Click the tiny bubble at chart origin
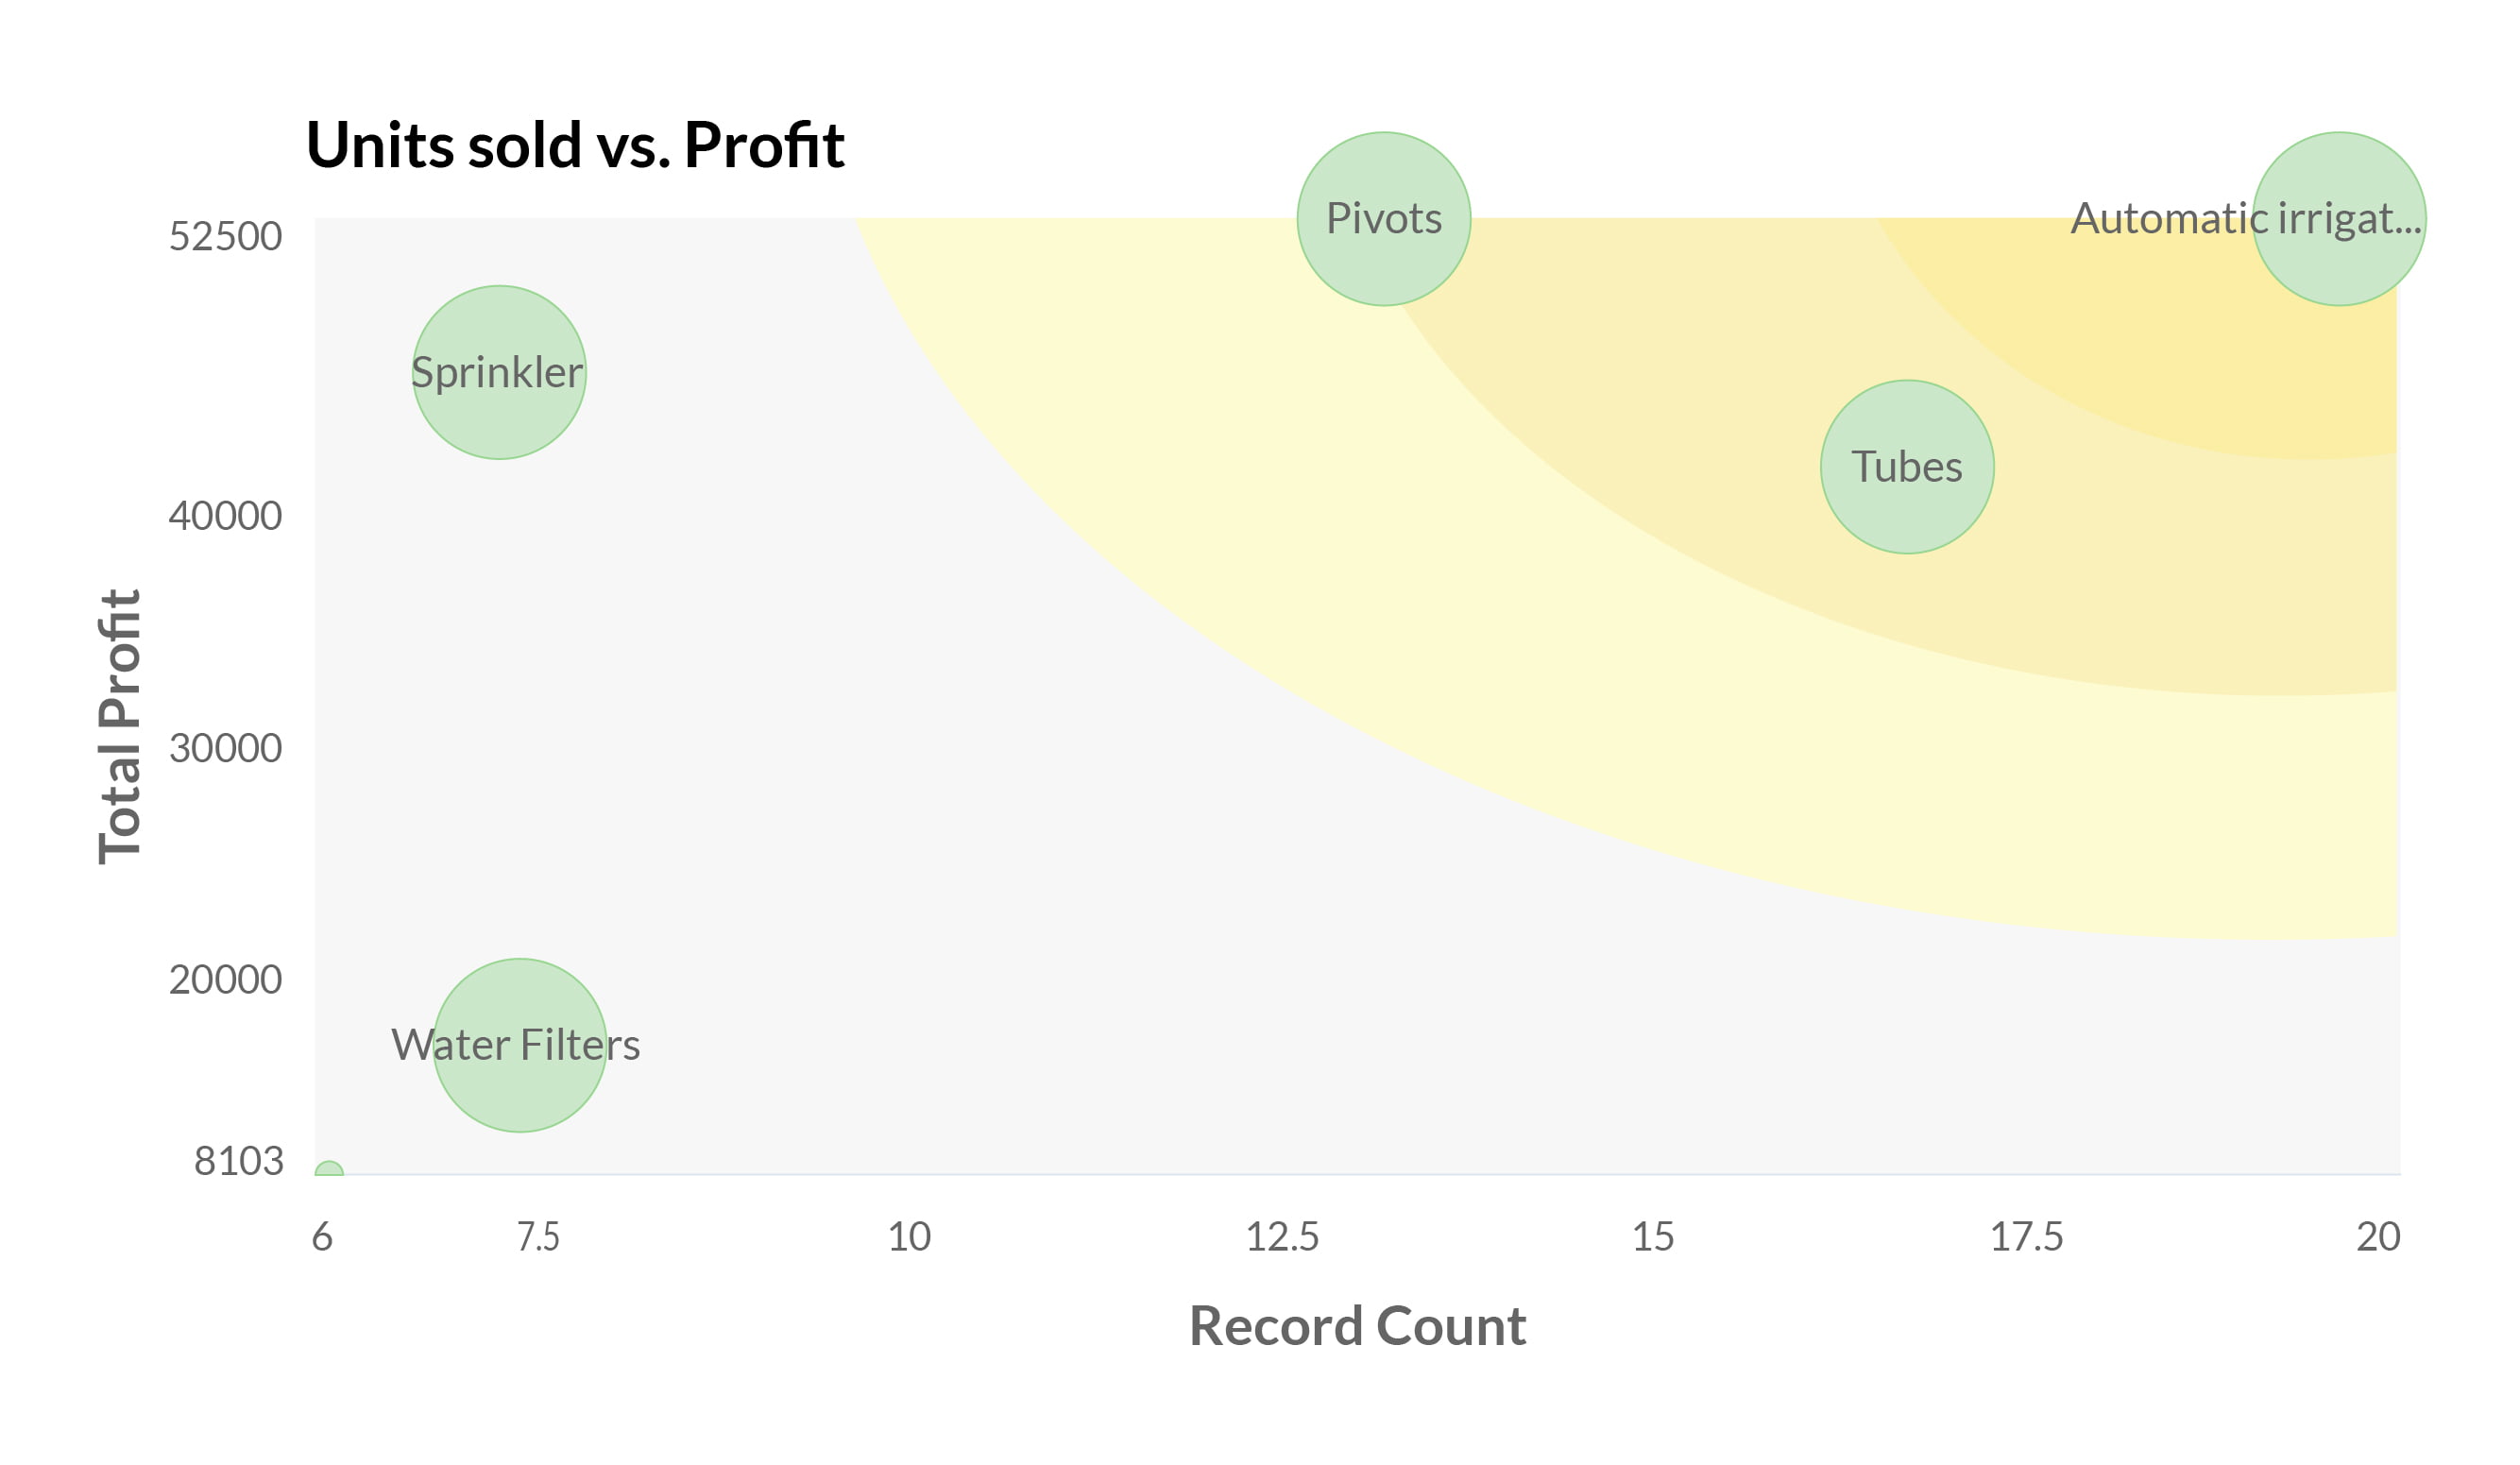This screenshot has width=2520, height=1465. [329, 1170]
